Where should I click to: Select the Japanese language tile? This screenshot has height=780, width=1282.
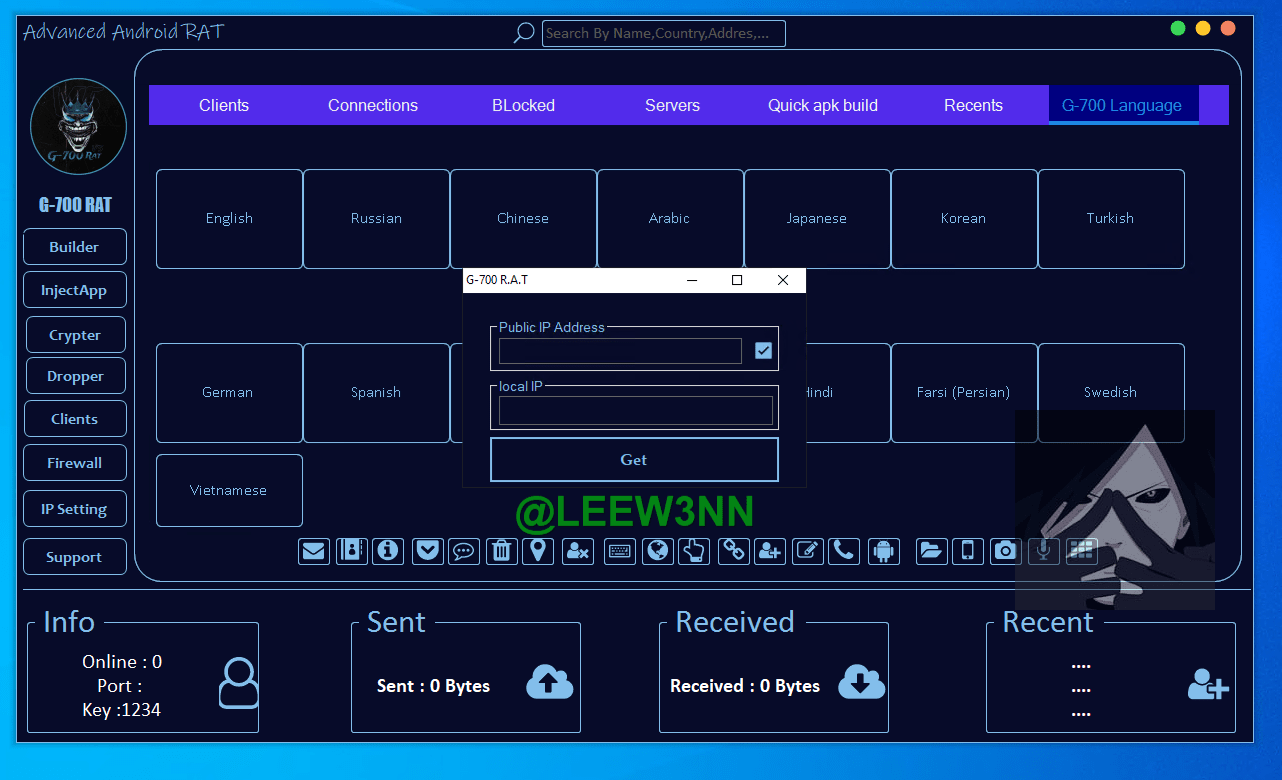point(817,218)
